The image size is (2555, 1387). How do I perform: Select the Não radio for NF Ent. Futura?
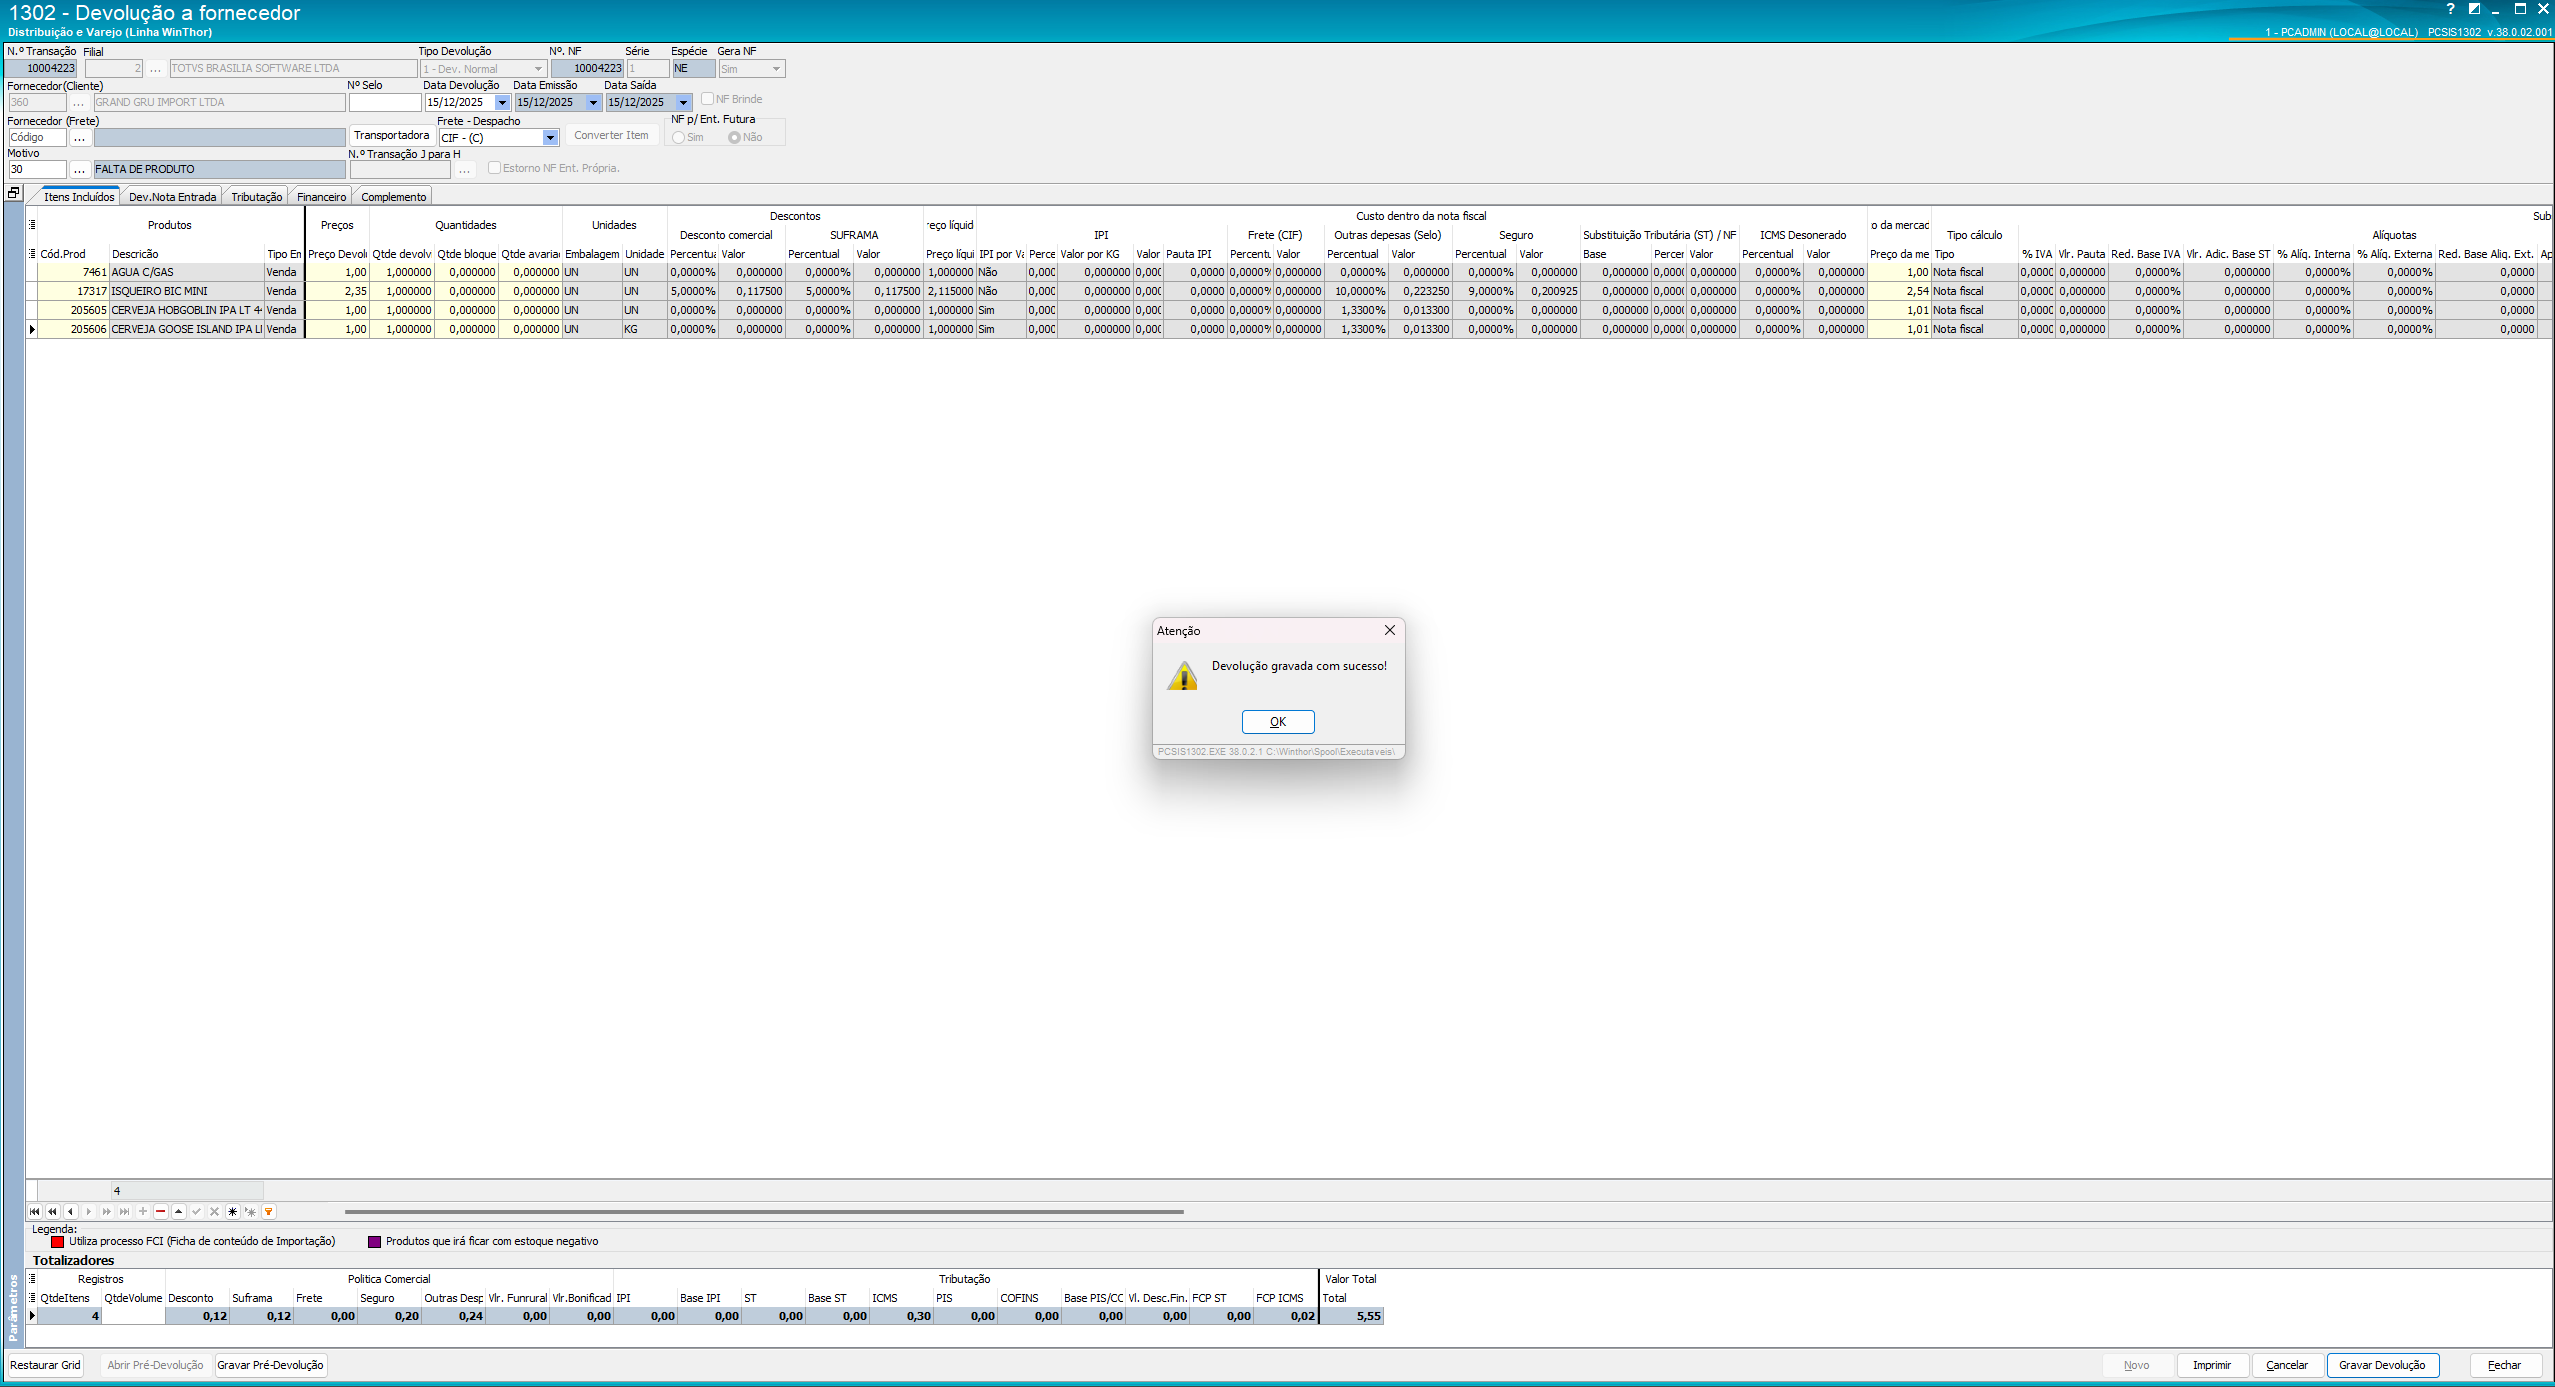click(734, 138)
